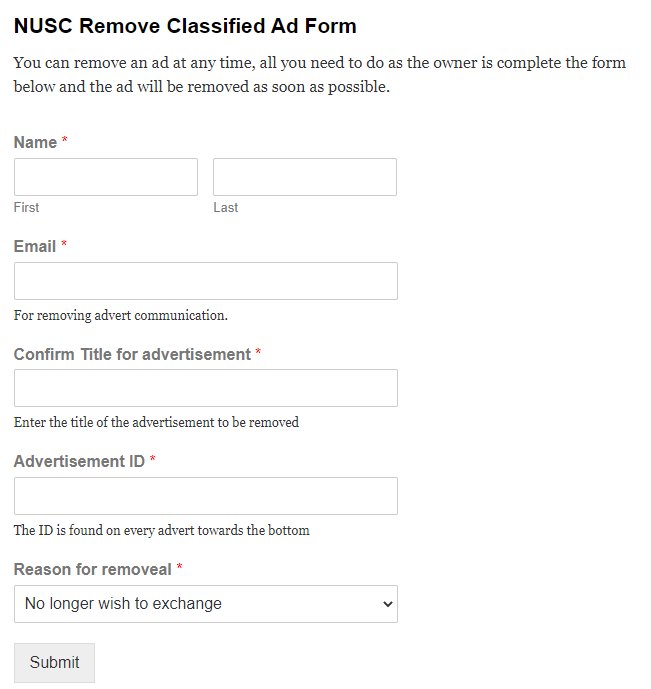Click the "Email" field label

(35, 246)
